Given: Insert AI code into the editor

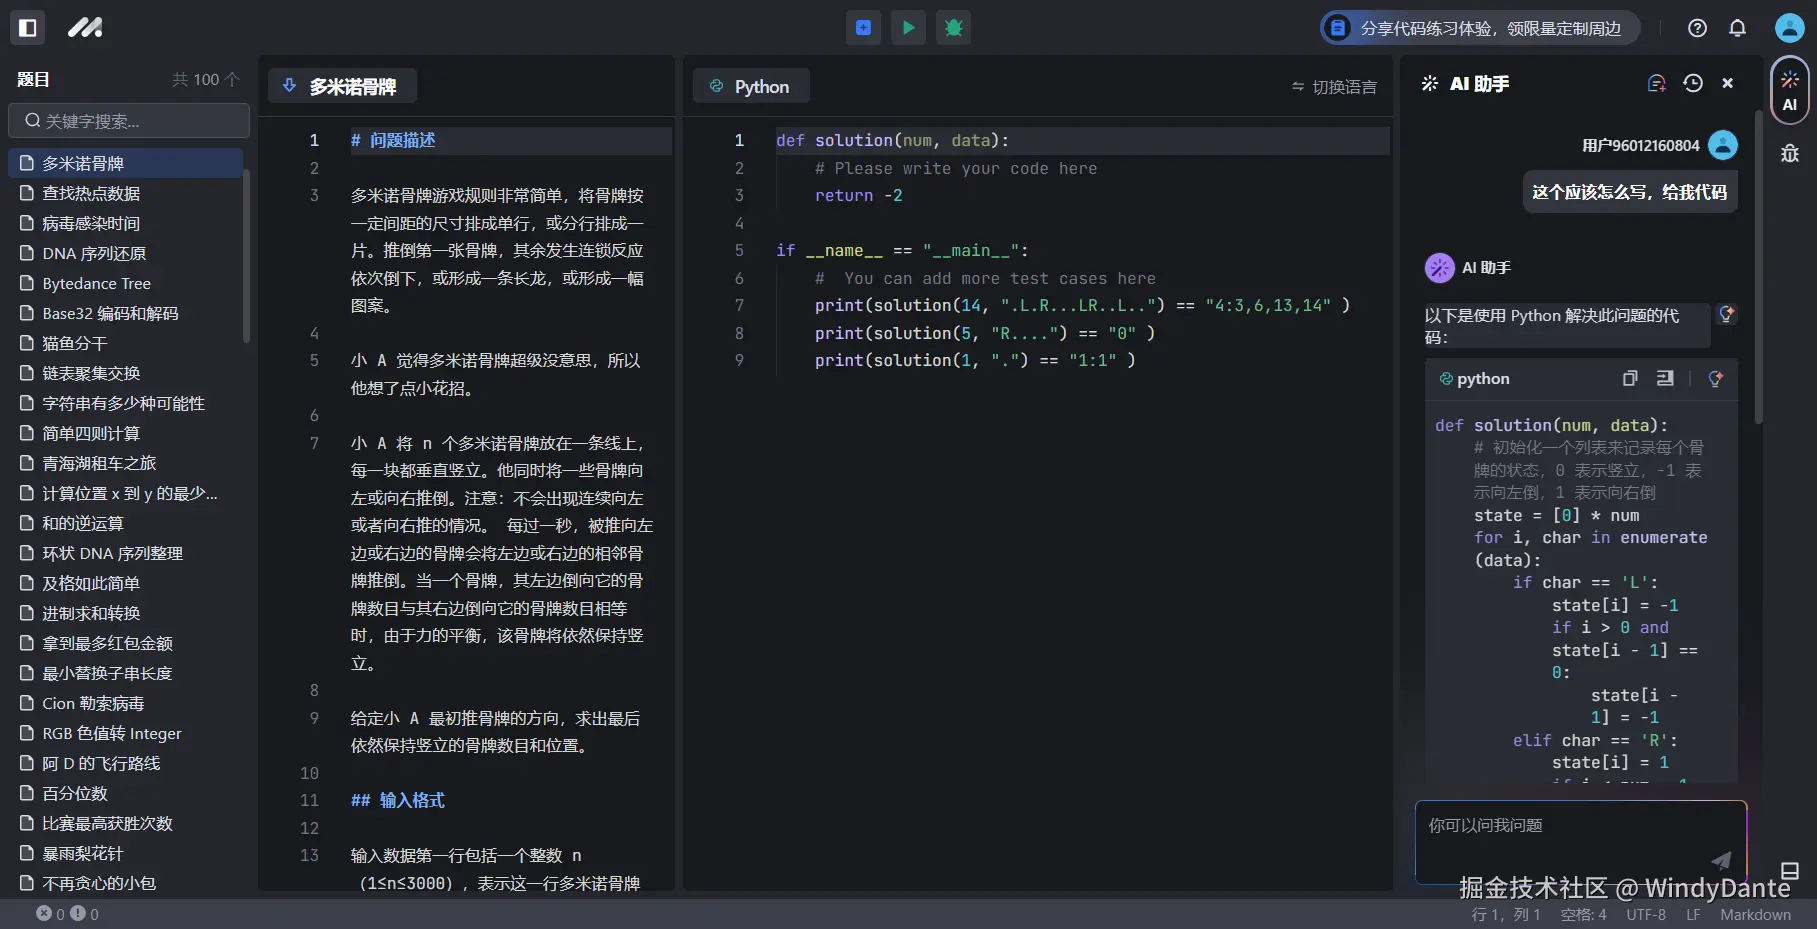Looking at the screenshot, I should tap(1665, 378).
